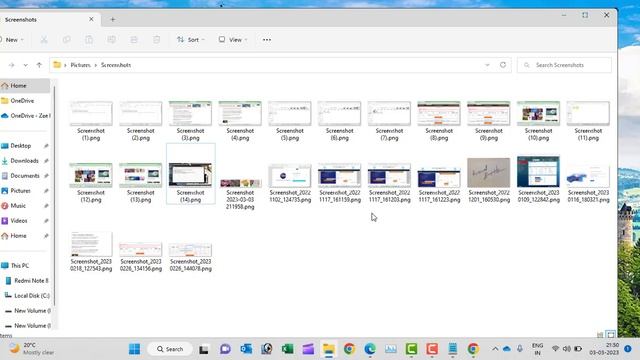640x360 pixels.
Task: Click the Paste clipboard icon
Action: click(x=89, y=40)
